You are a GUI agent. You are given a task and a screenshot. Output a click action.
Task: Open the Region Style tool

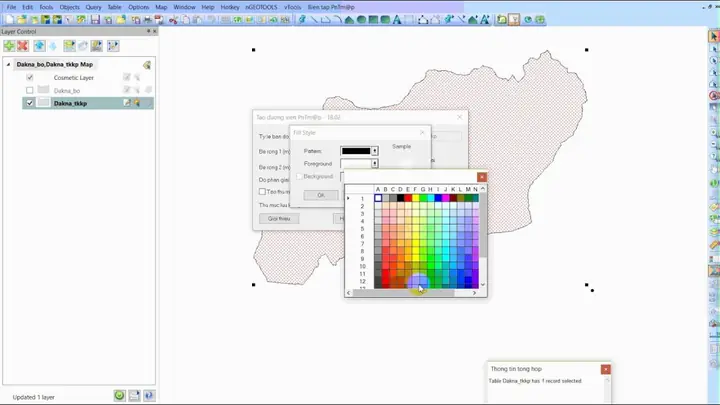click(x=473, y=20)
